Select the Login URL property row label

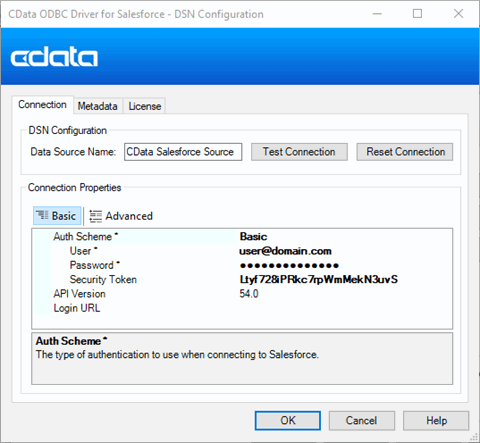(x=77, y=308)
